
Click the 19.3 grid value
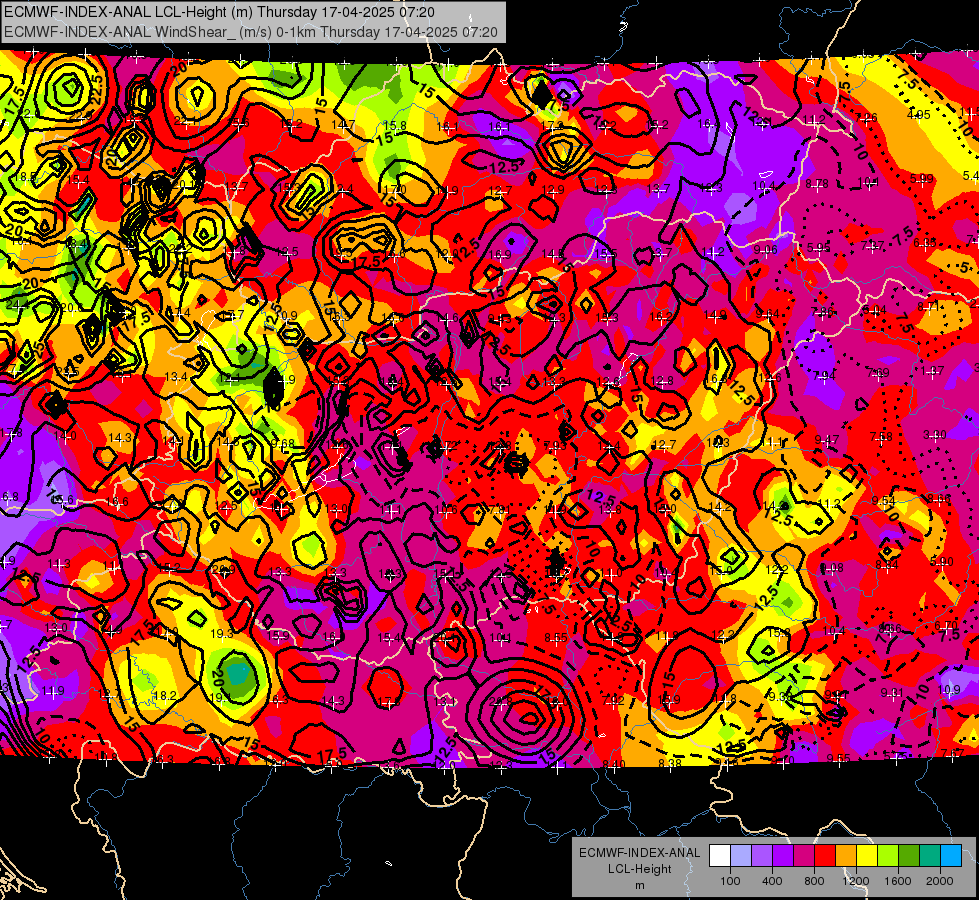[222, 634]
